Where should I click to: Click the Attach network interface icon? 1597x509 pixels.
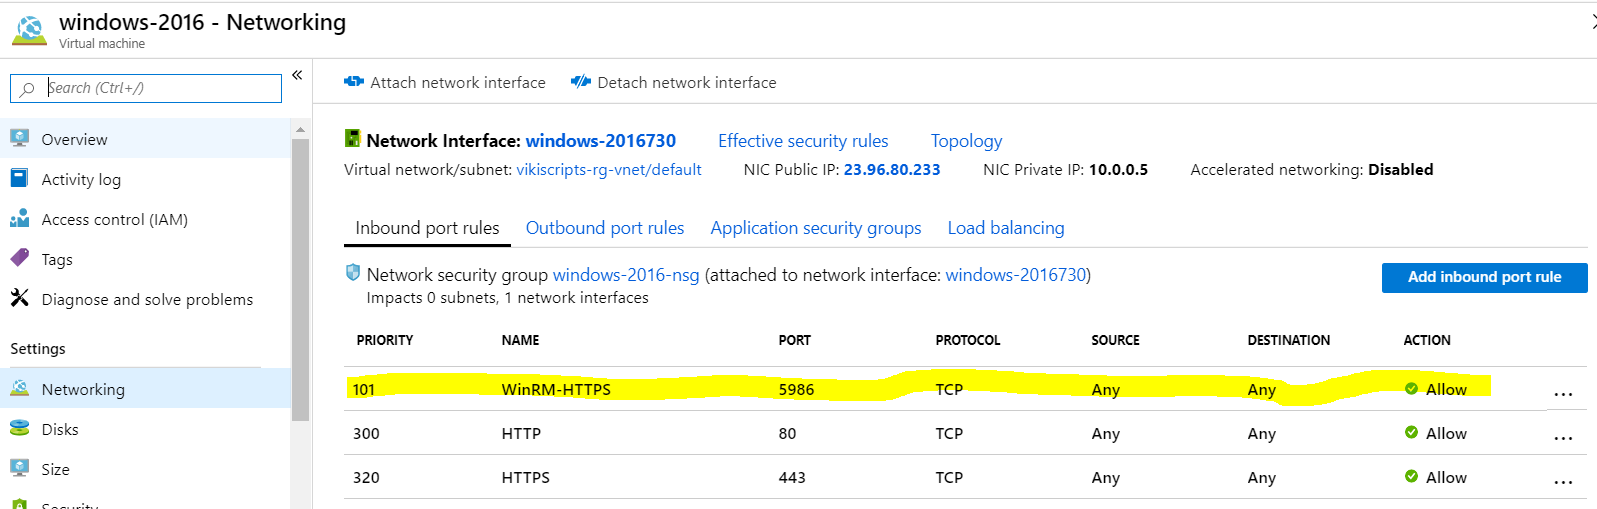353,81
